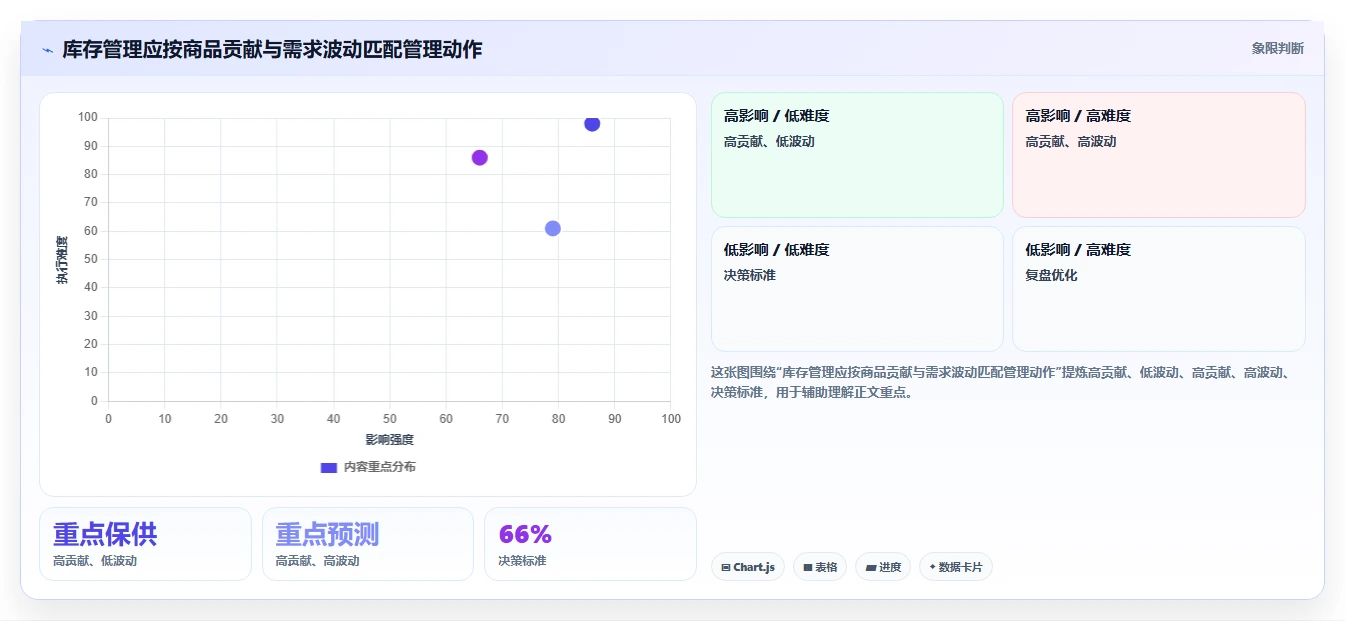Click the 复盘优化 text in quadrant
The height and width of the screenshot is (621, 1345).
tap(1051, 275)
